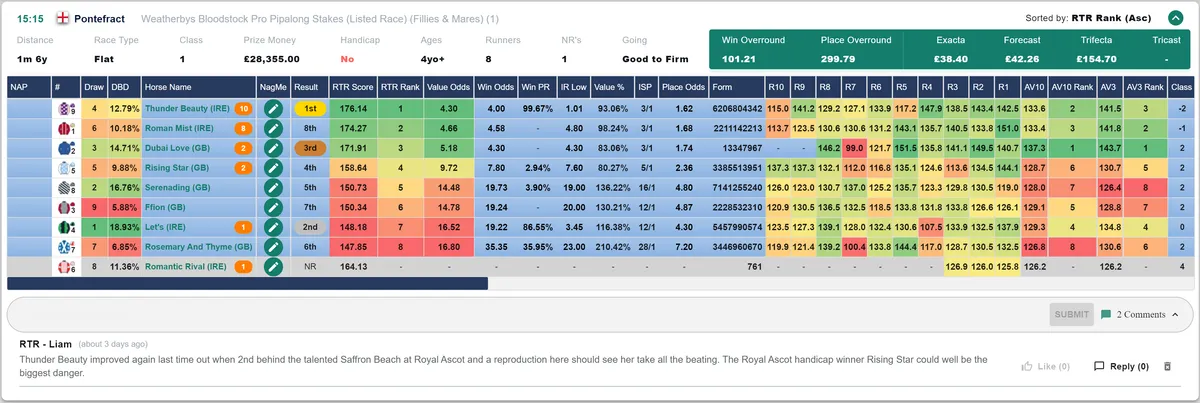The image size is (1200, 403).
Task: Open Serenading (GB) horse link
Action: [178, 188]
